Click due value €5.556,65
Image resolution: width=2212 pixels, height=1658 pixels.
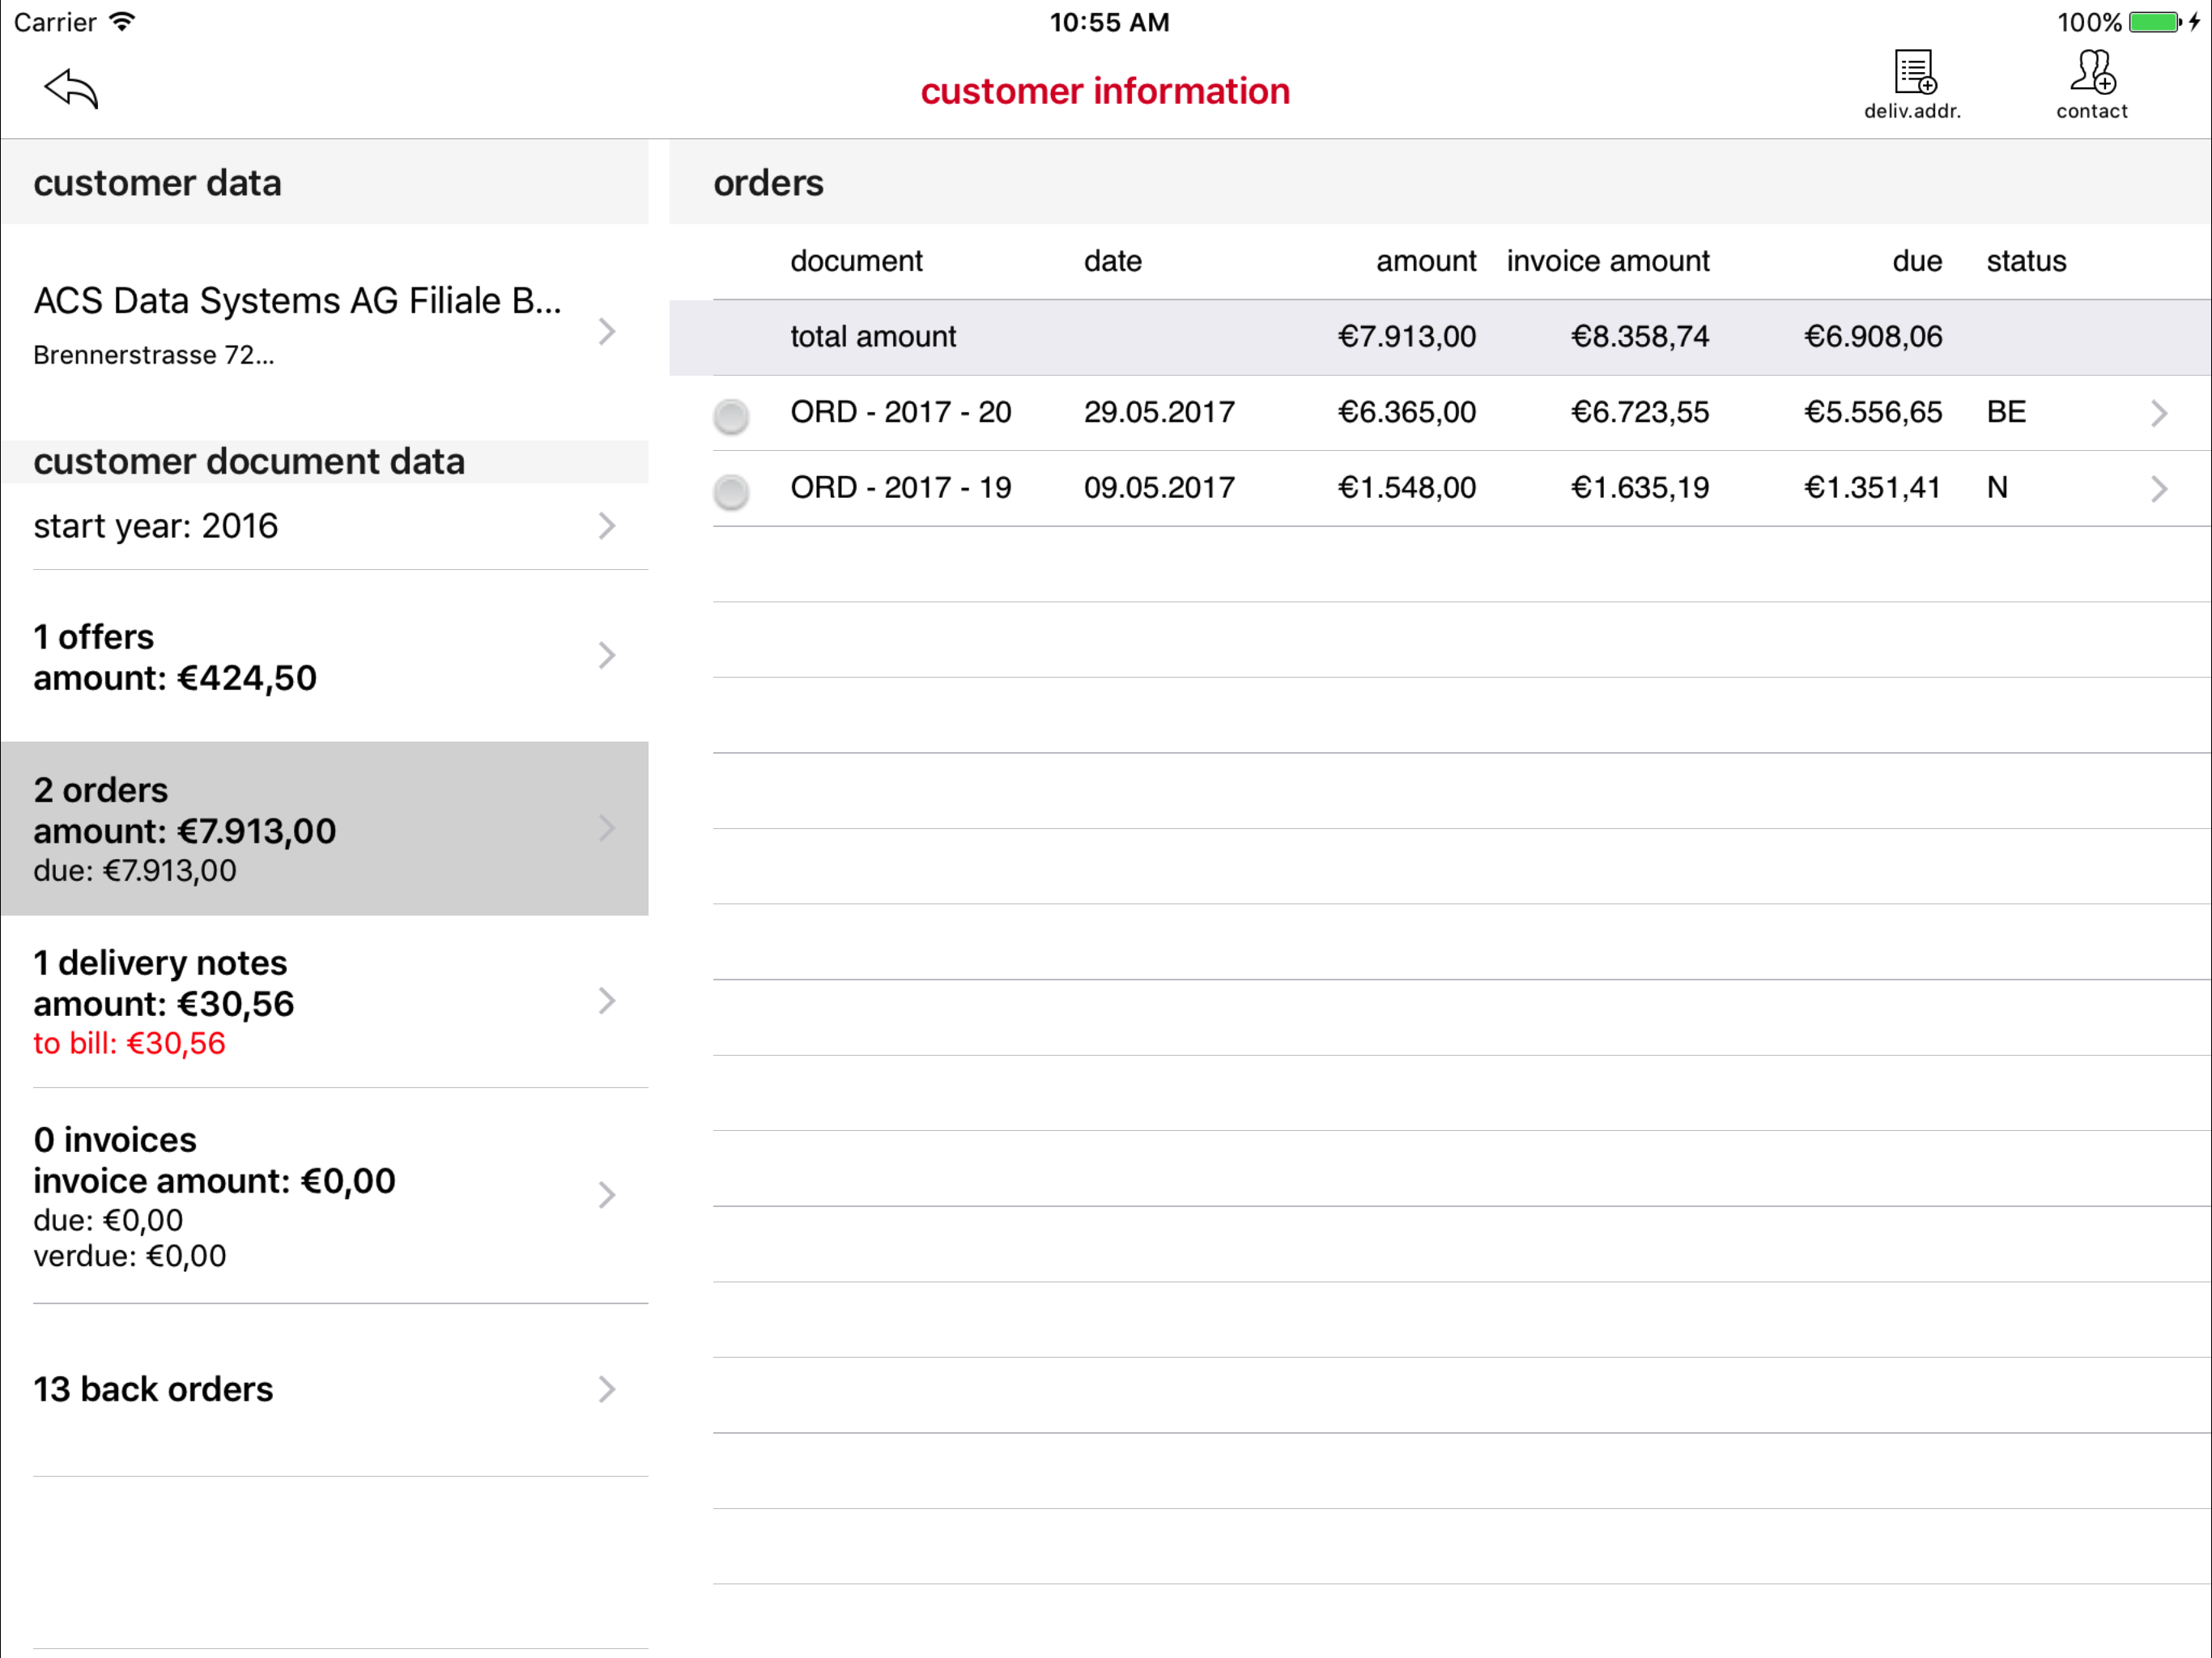point(1873,412)
